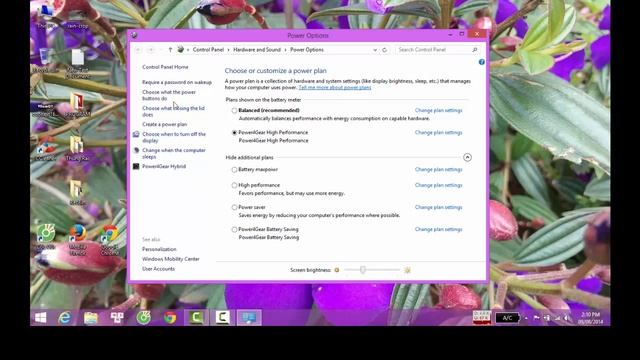Click the taskbar clock showing 2:10 PM
640x360 pixels.
click(x=591, y=318)
